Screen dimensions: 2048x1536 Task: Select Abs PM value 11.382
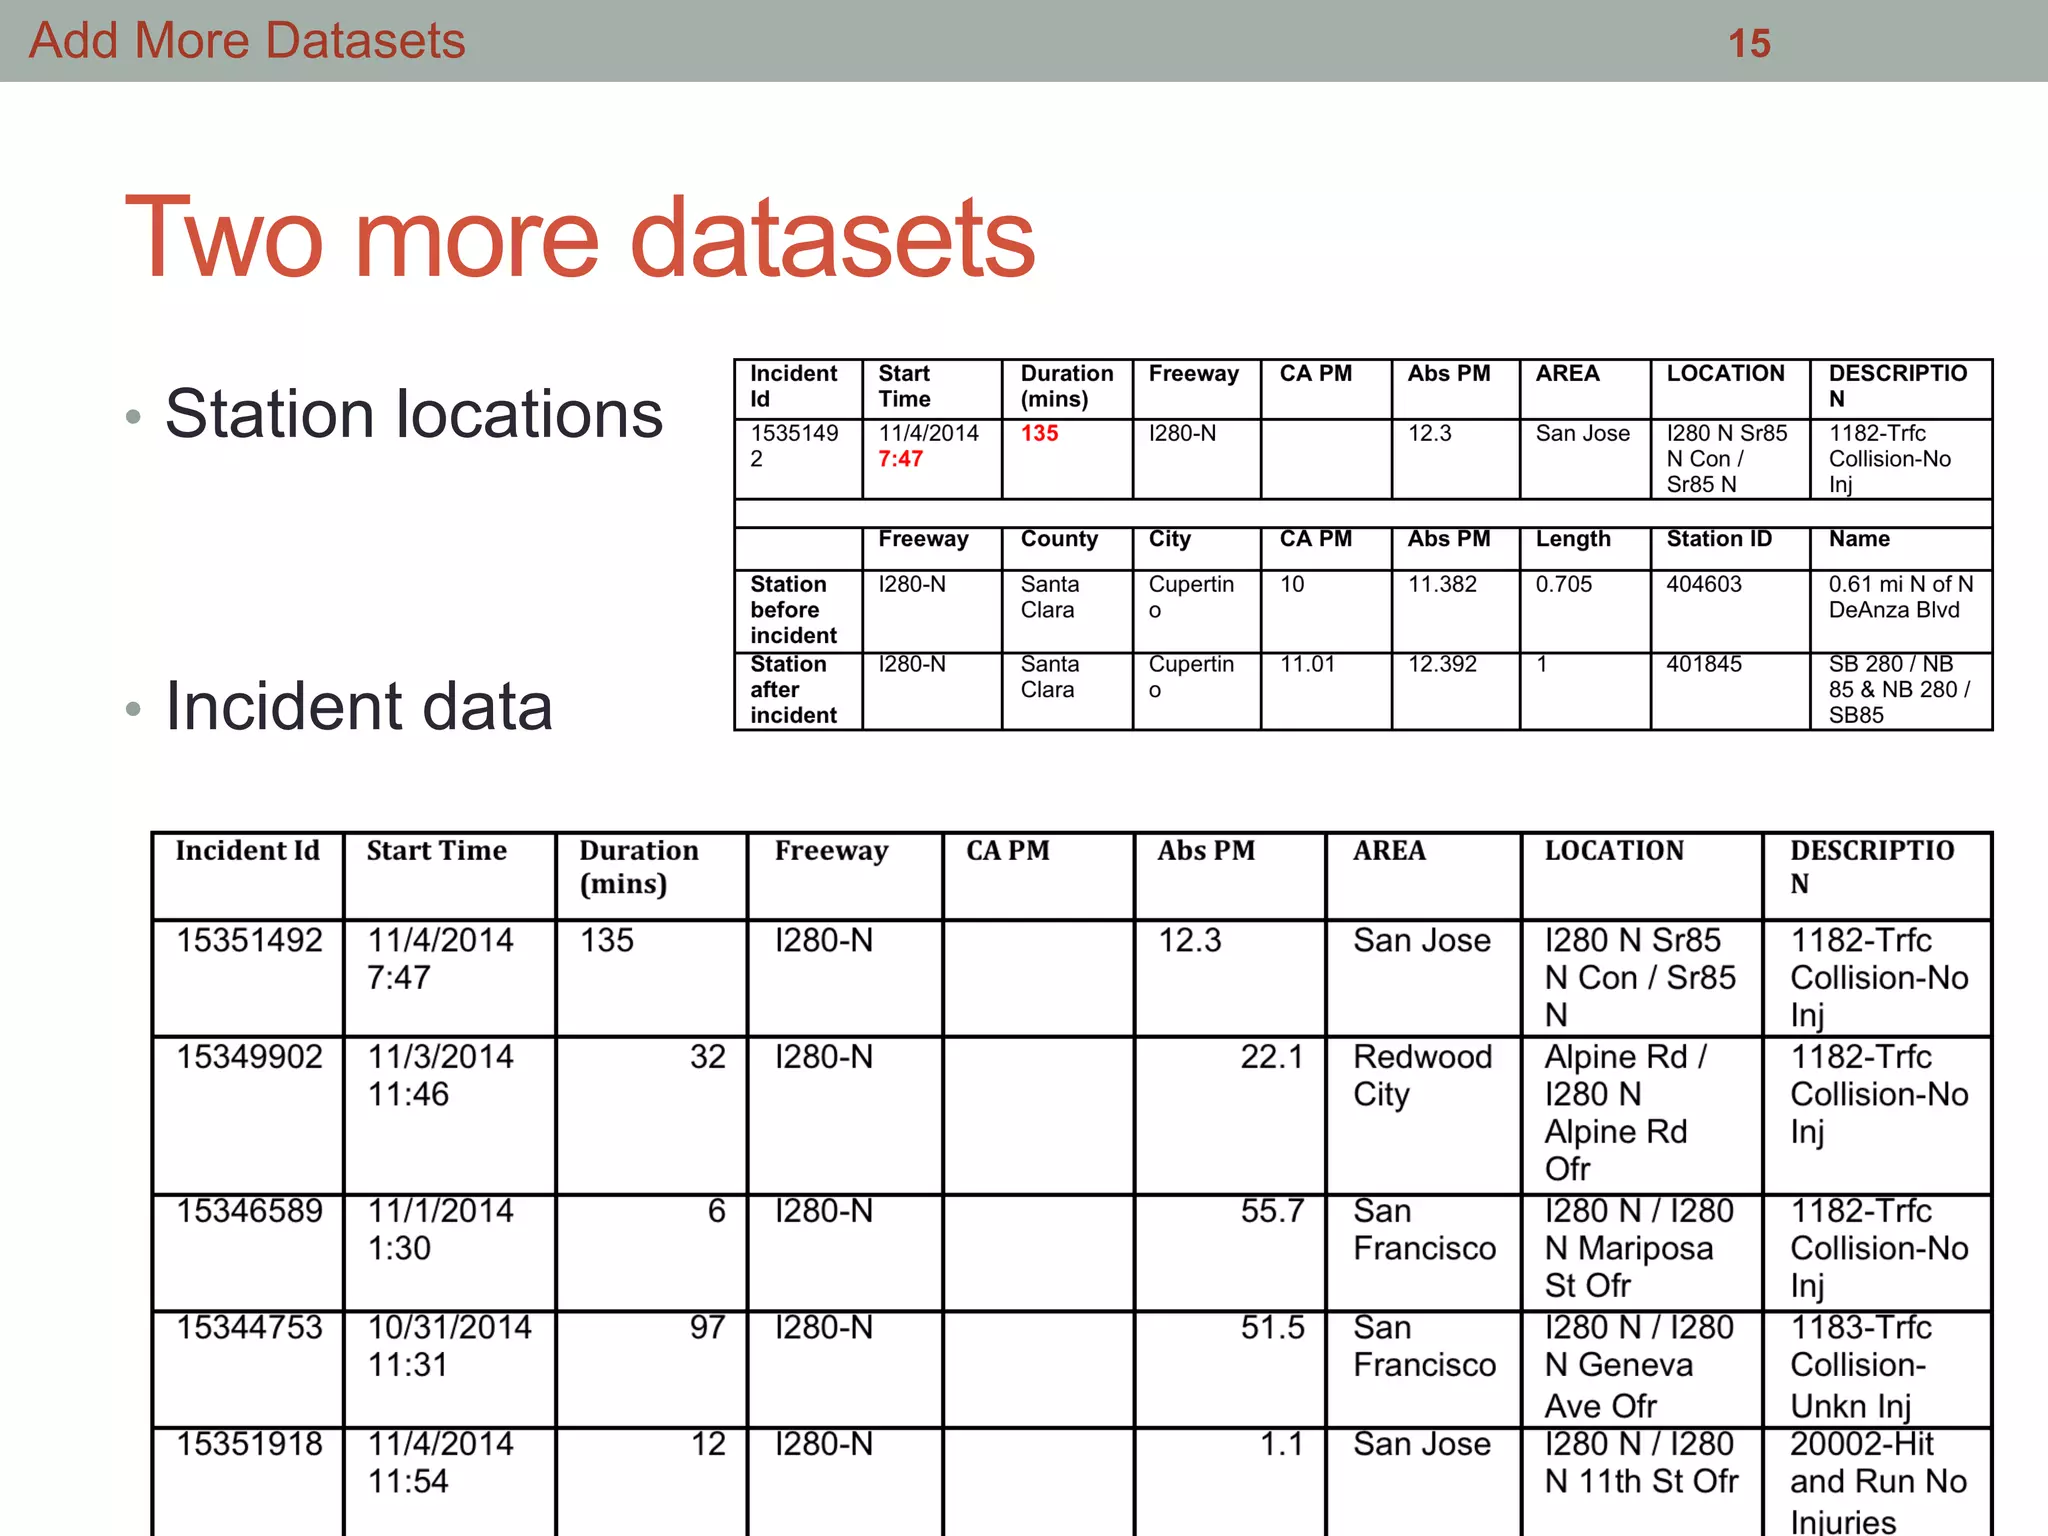tap(1443, 584)
